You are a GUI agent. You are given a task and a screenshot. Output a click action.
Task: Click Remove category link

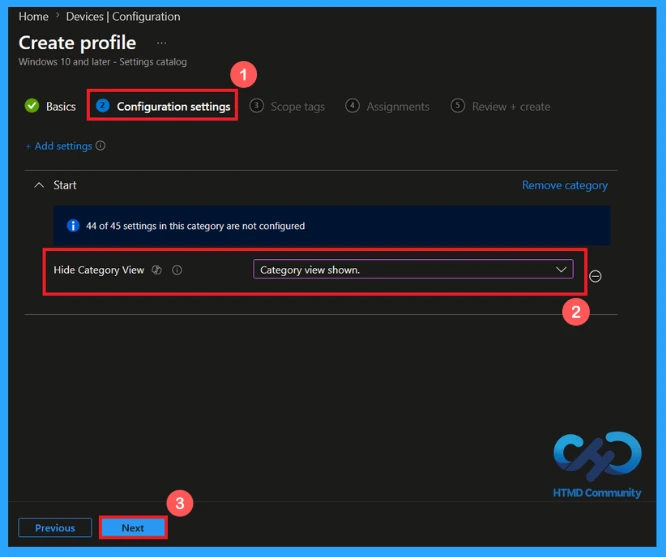[564, 185]
